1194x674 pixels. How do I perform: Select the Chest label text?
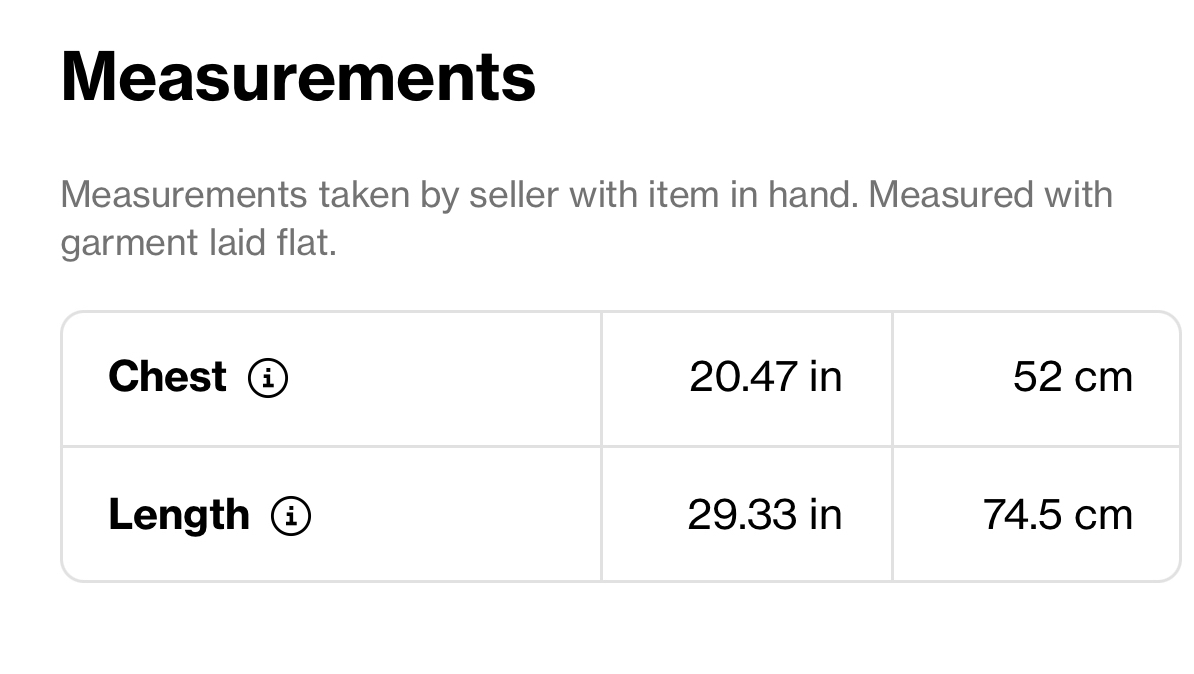point(168,376)
